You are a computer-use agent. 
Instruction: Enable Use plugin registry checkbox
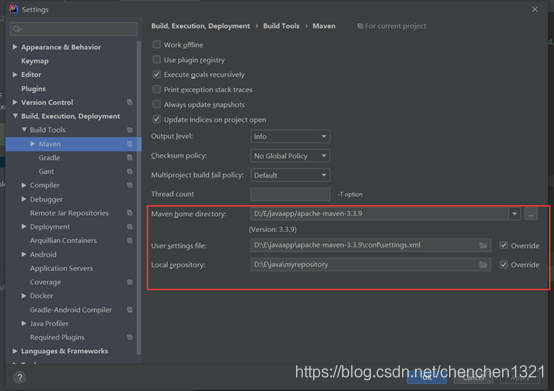click(157, 59)
